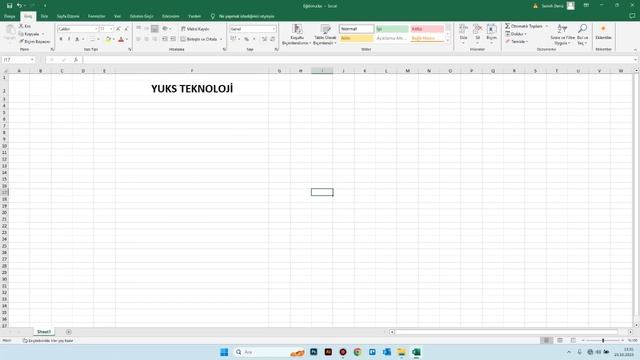640x360 pixels.
Task: Select the green İyi cell style
Action: [x=392, y=29]
